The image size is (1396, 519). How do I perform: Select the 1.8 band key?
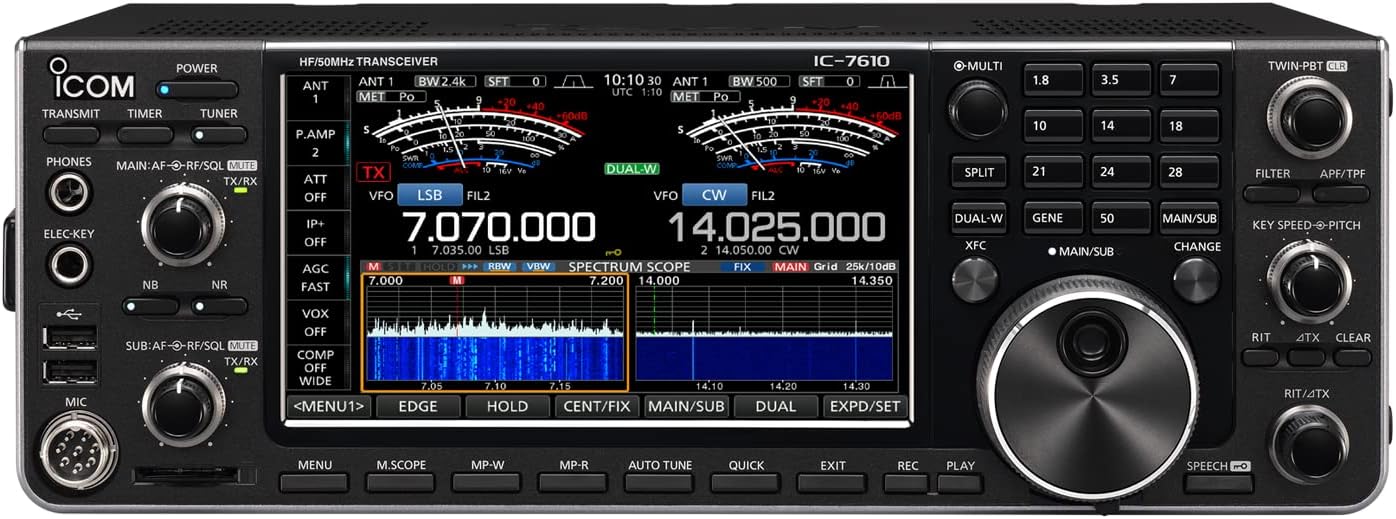(1053, 80)
